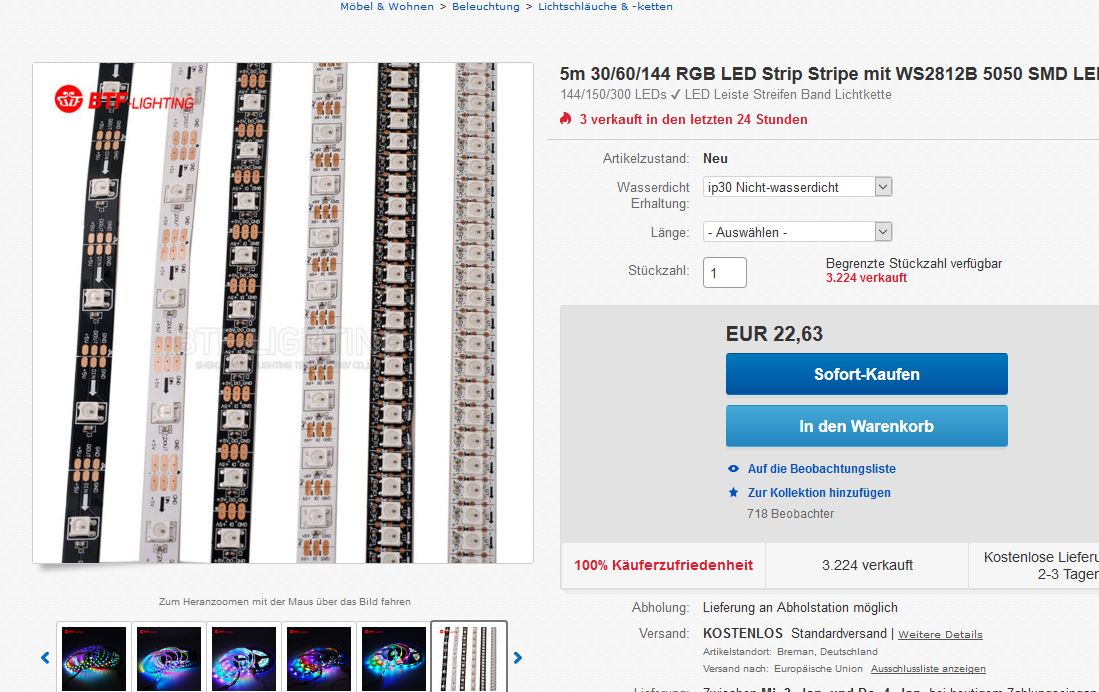1099x692 pixels.
Task: Select the first LED strip thumbnail
Action: tap(94, 659)
